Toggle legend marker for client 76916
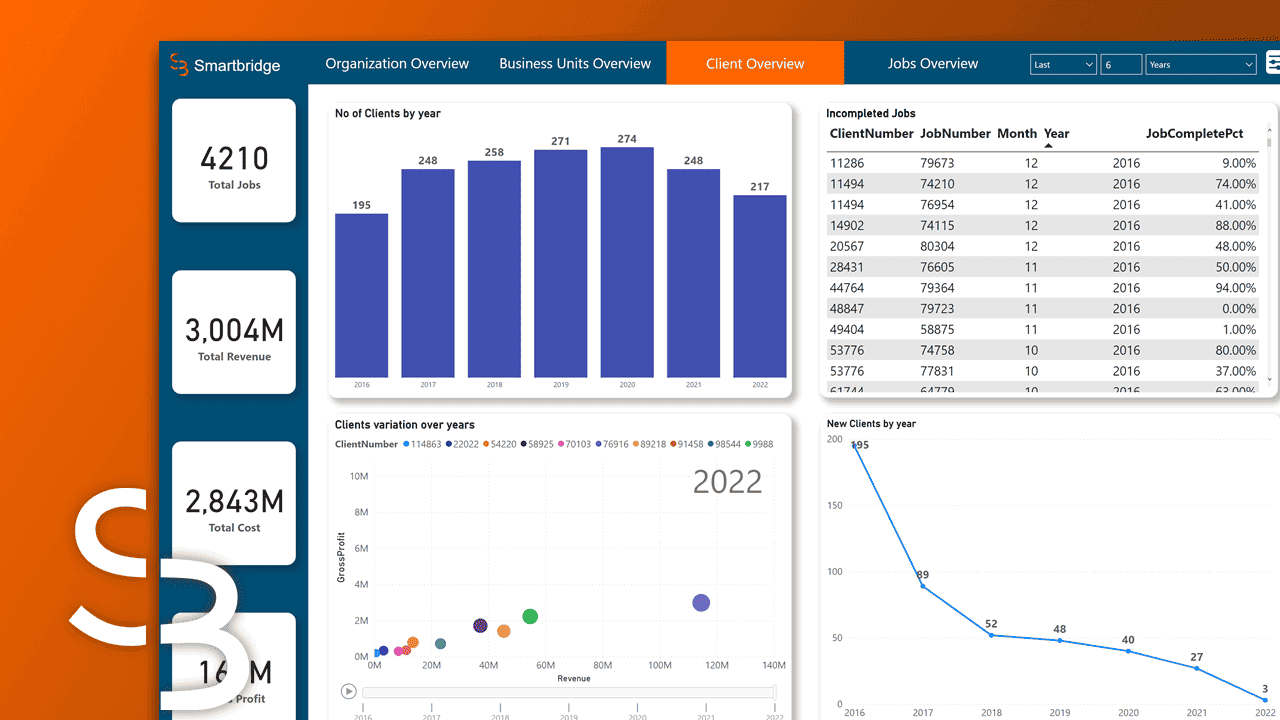 pyautogui.click(x=597, y=444)
